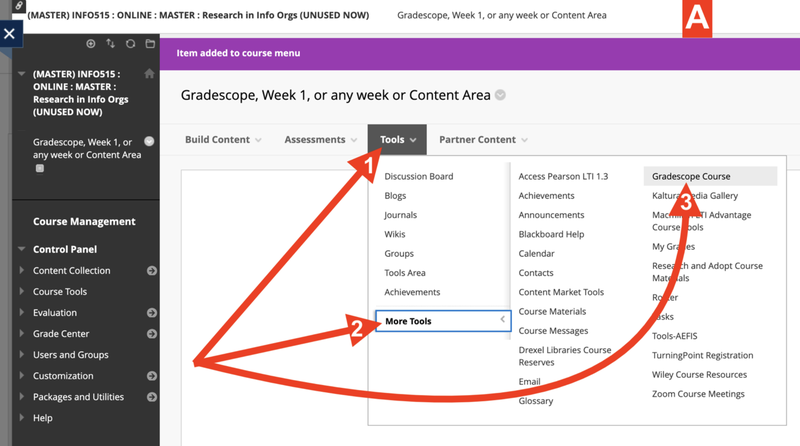Open options chevron beside Gradescope menu item
800x446 pixels.
click(150, 142)
